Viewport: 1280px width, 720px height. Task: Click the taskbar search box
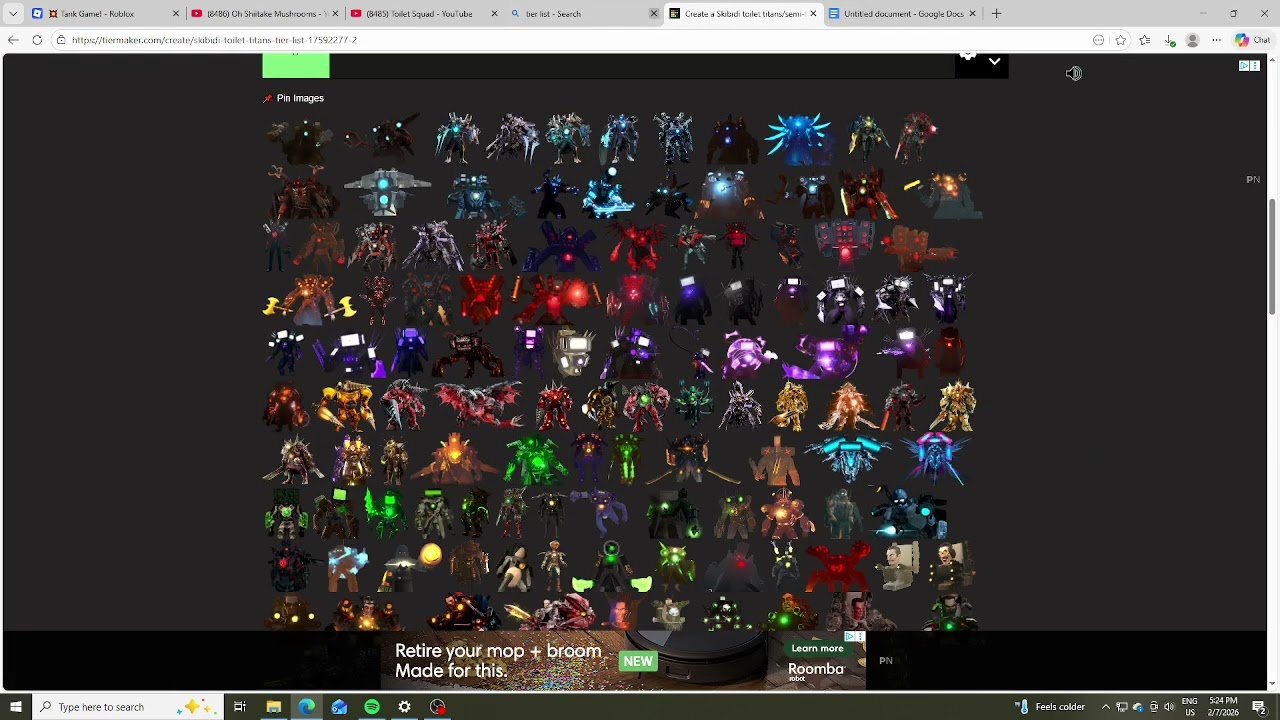coord(129,707)
